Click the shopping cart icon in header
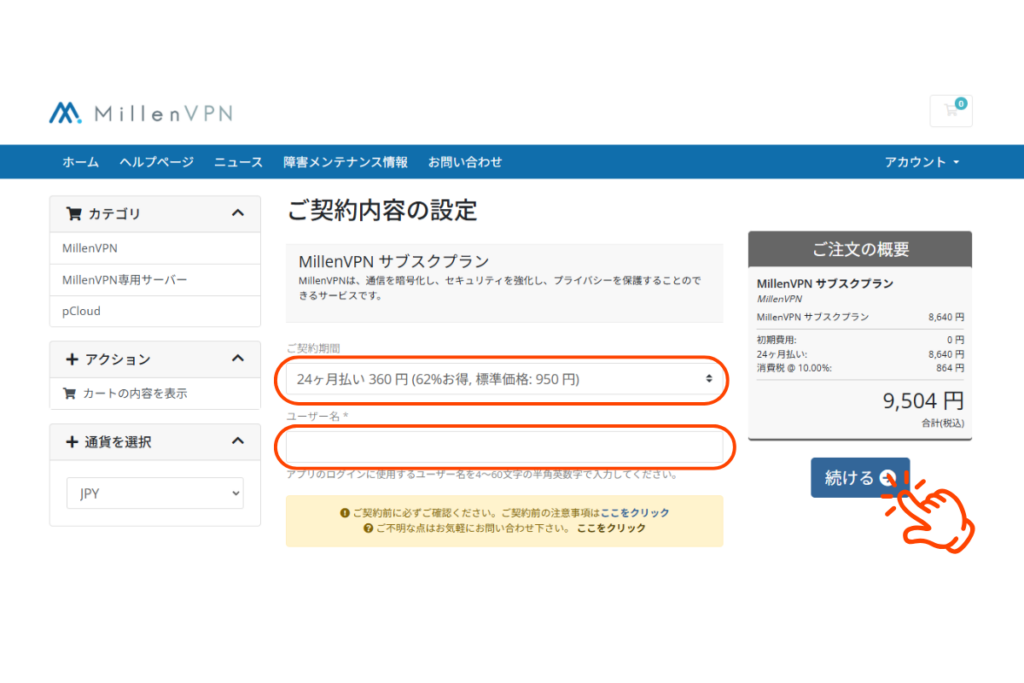1024x683 pixels. pyautogui.click(x=950, y=110)
